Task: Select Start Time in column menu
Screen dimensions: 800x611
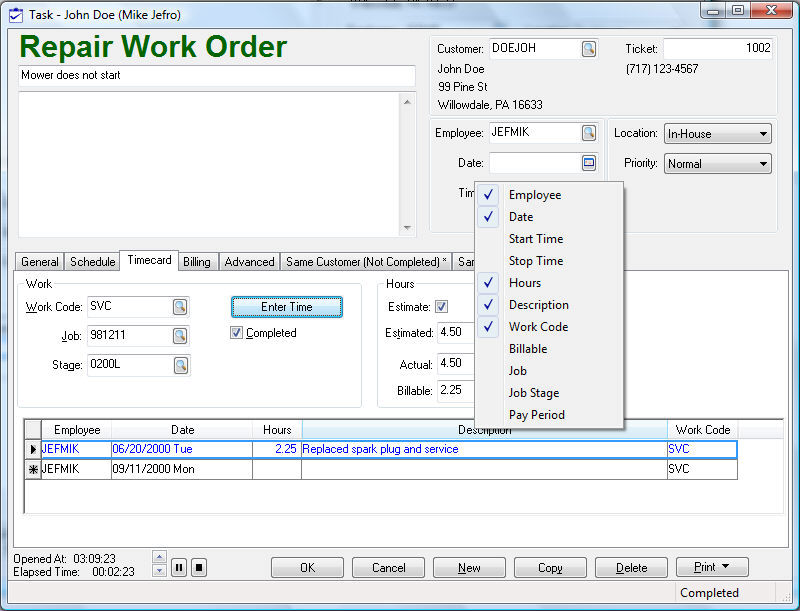Action: coord(535,239)
